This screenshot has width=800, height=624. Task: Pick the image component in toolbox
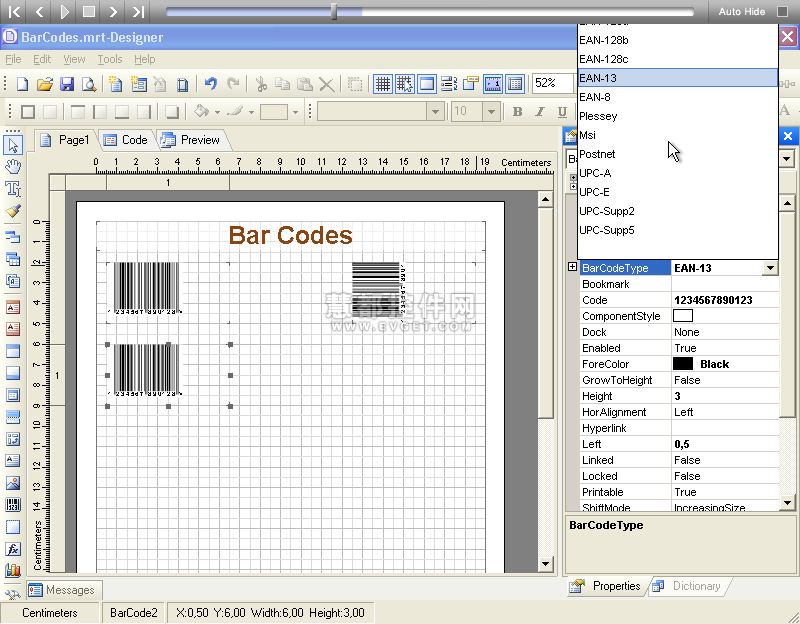pyautogui.click(x=13, y=483)
